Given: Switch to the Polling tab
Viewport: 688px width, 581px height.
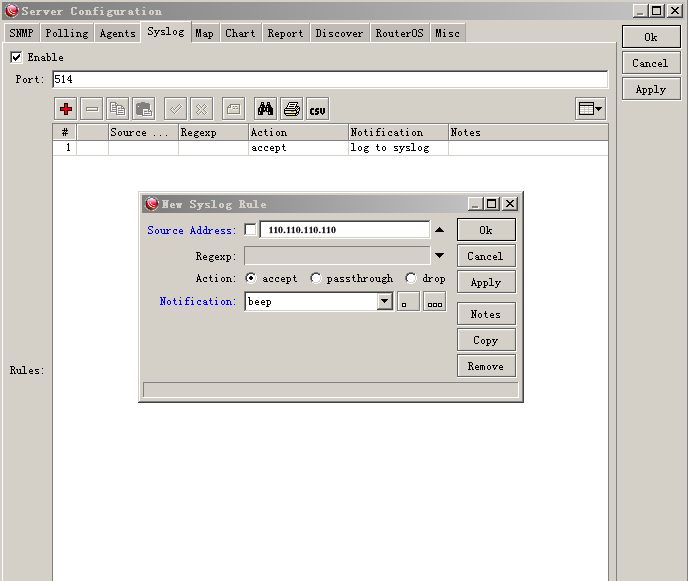Looking at the screenshot, I should 67,33.
